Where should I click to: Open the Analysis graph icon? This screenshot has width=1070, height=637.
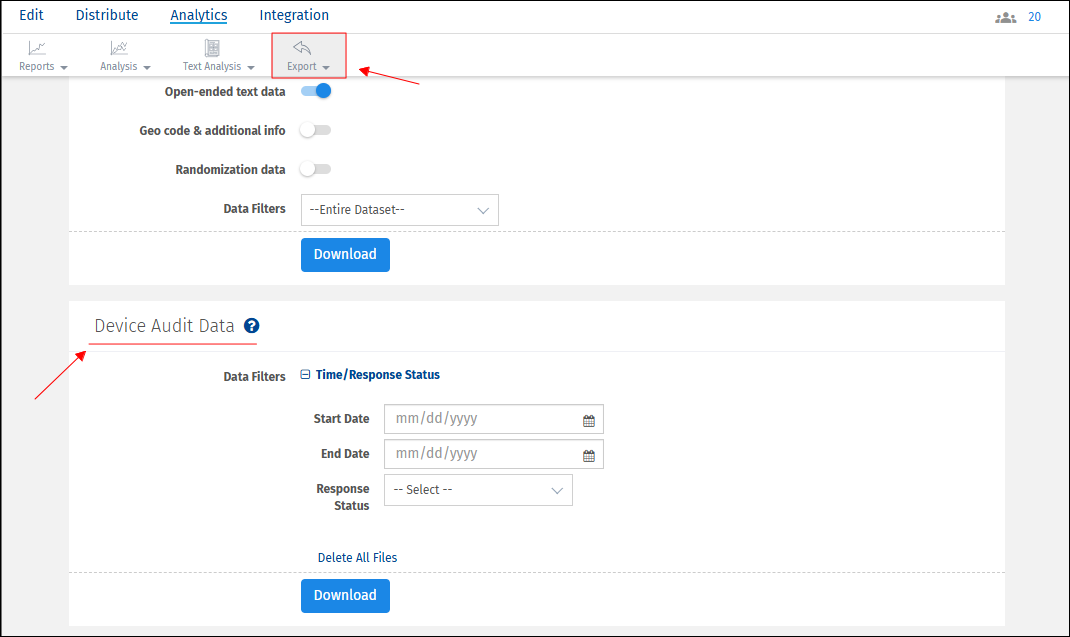click(x=119, y=48)
